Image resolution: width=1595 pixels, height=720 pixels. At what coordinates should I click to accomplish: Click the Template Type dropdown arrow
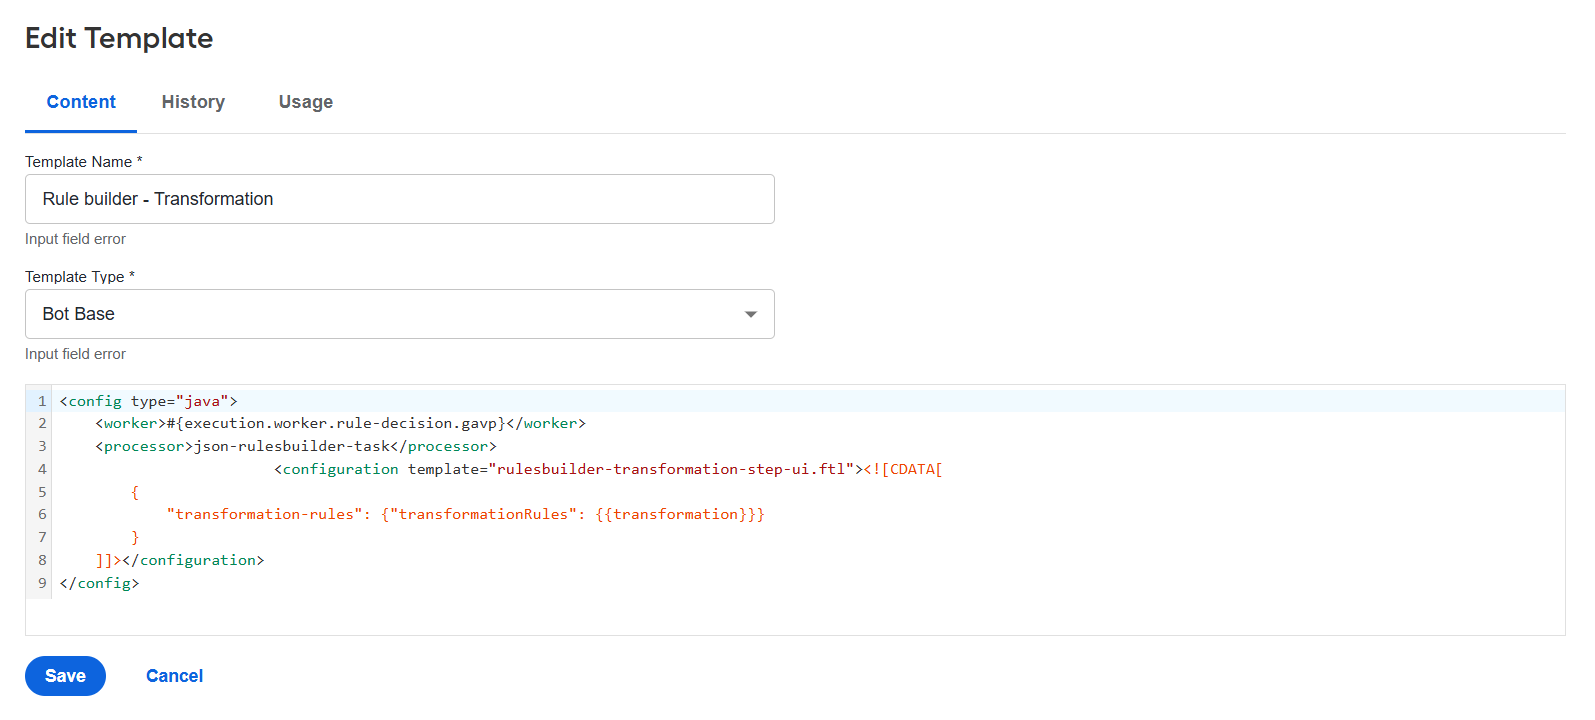click(x=751, y=314)
